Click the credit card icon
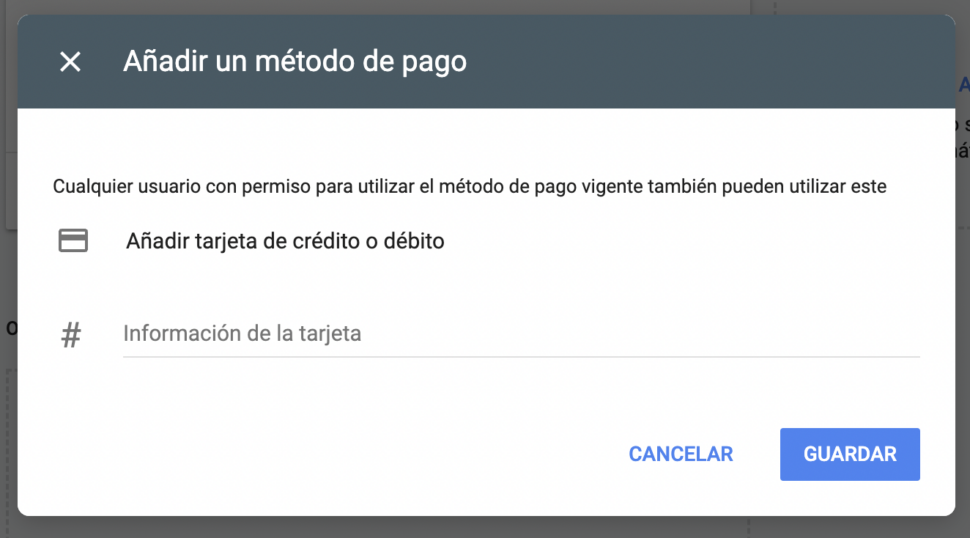 click(73, 241)
